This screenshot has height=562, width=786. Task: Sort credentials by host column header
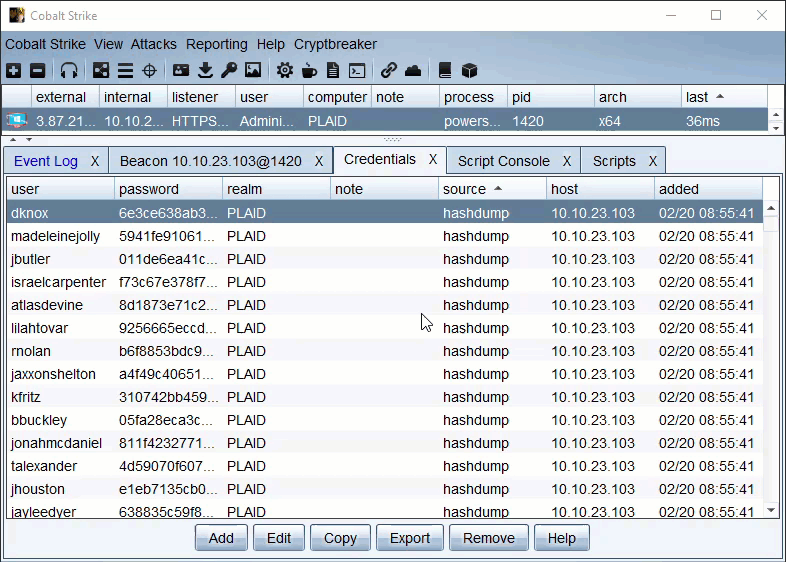(x=601, y=189)
